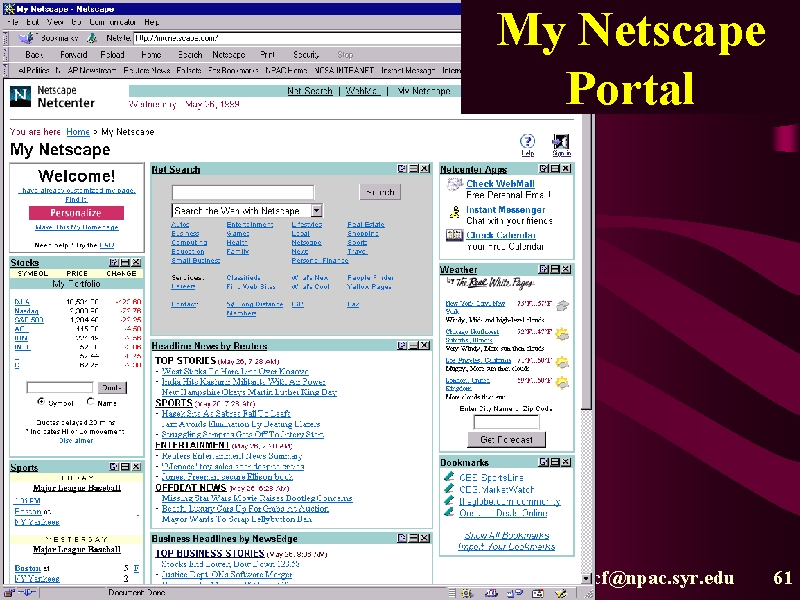Close the Business Headlines by NewsEdge panel
Screen dimensions: 800x600
point(424,538)
